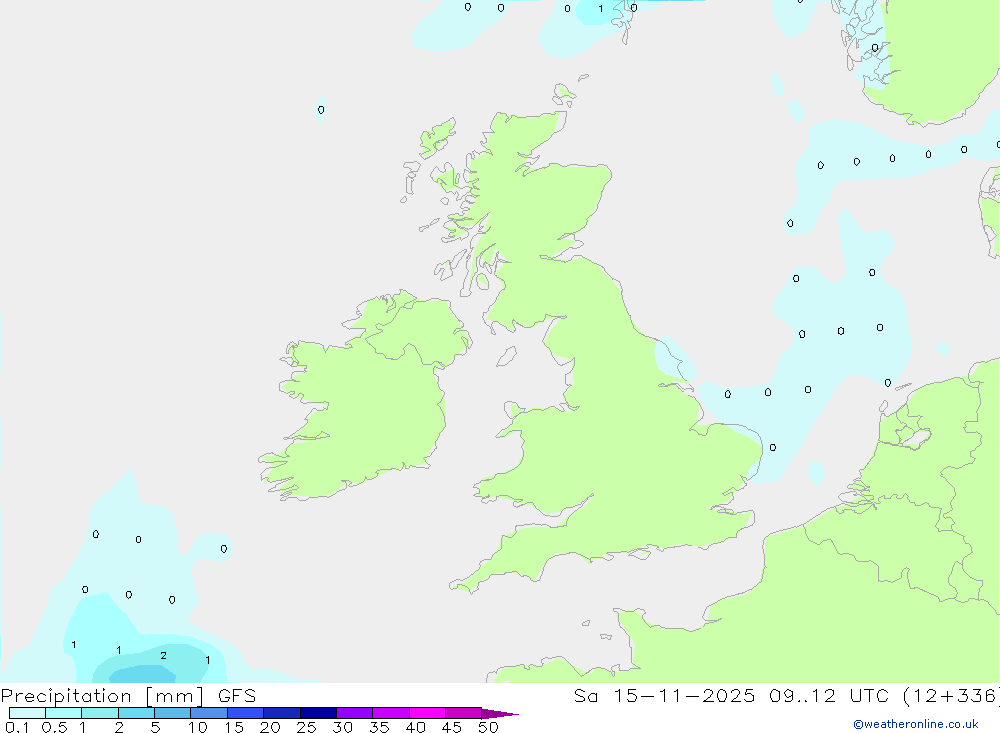The height and width of the screenshot is (733, 1000).
Task: Click the '0.1' legend scale label
Action: click(17, 727)
